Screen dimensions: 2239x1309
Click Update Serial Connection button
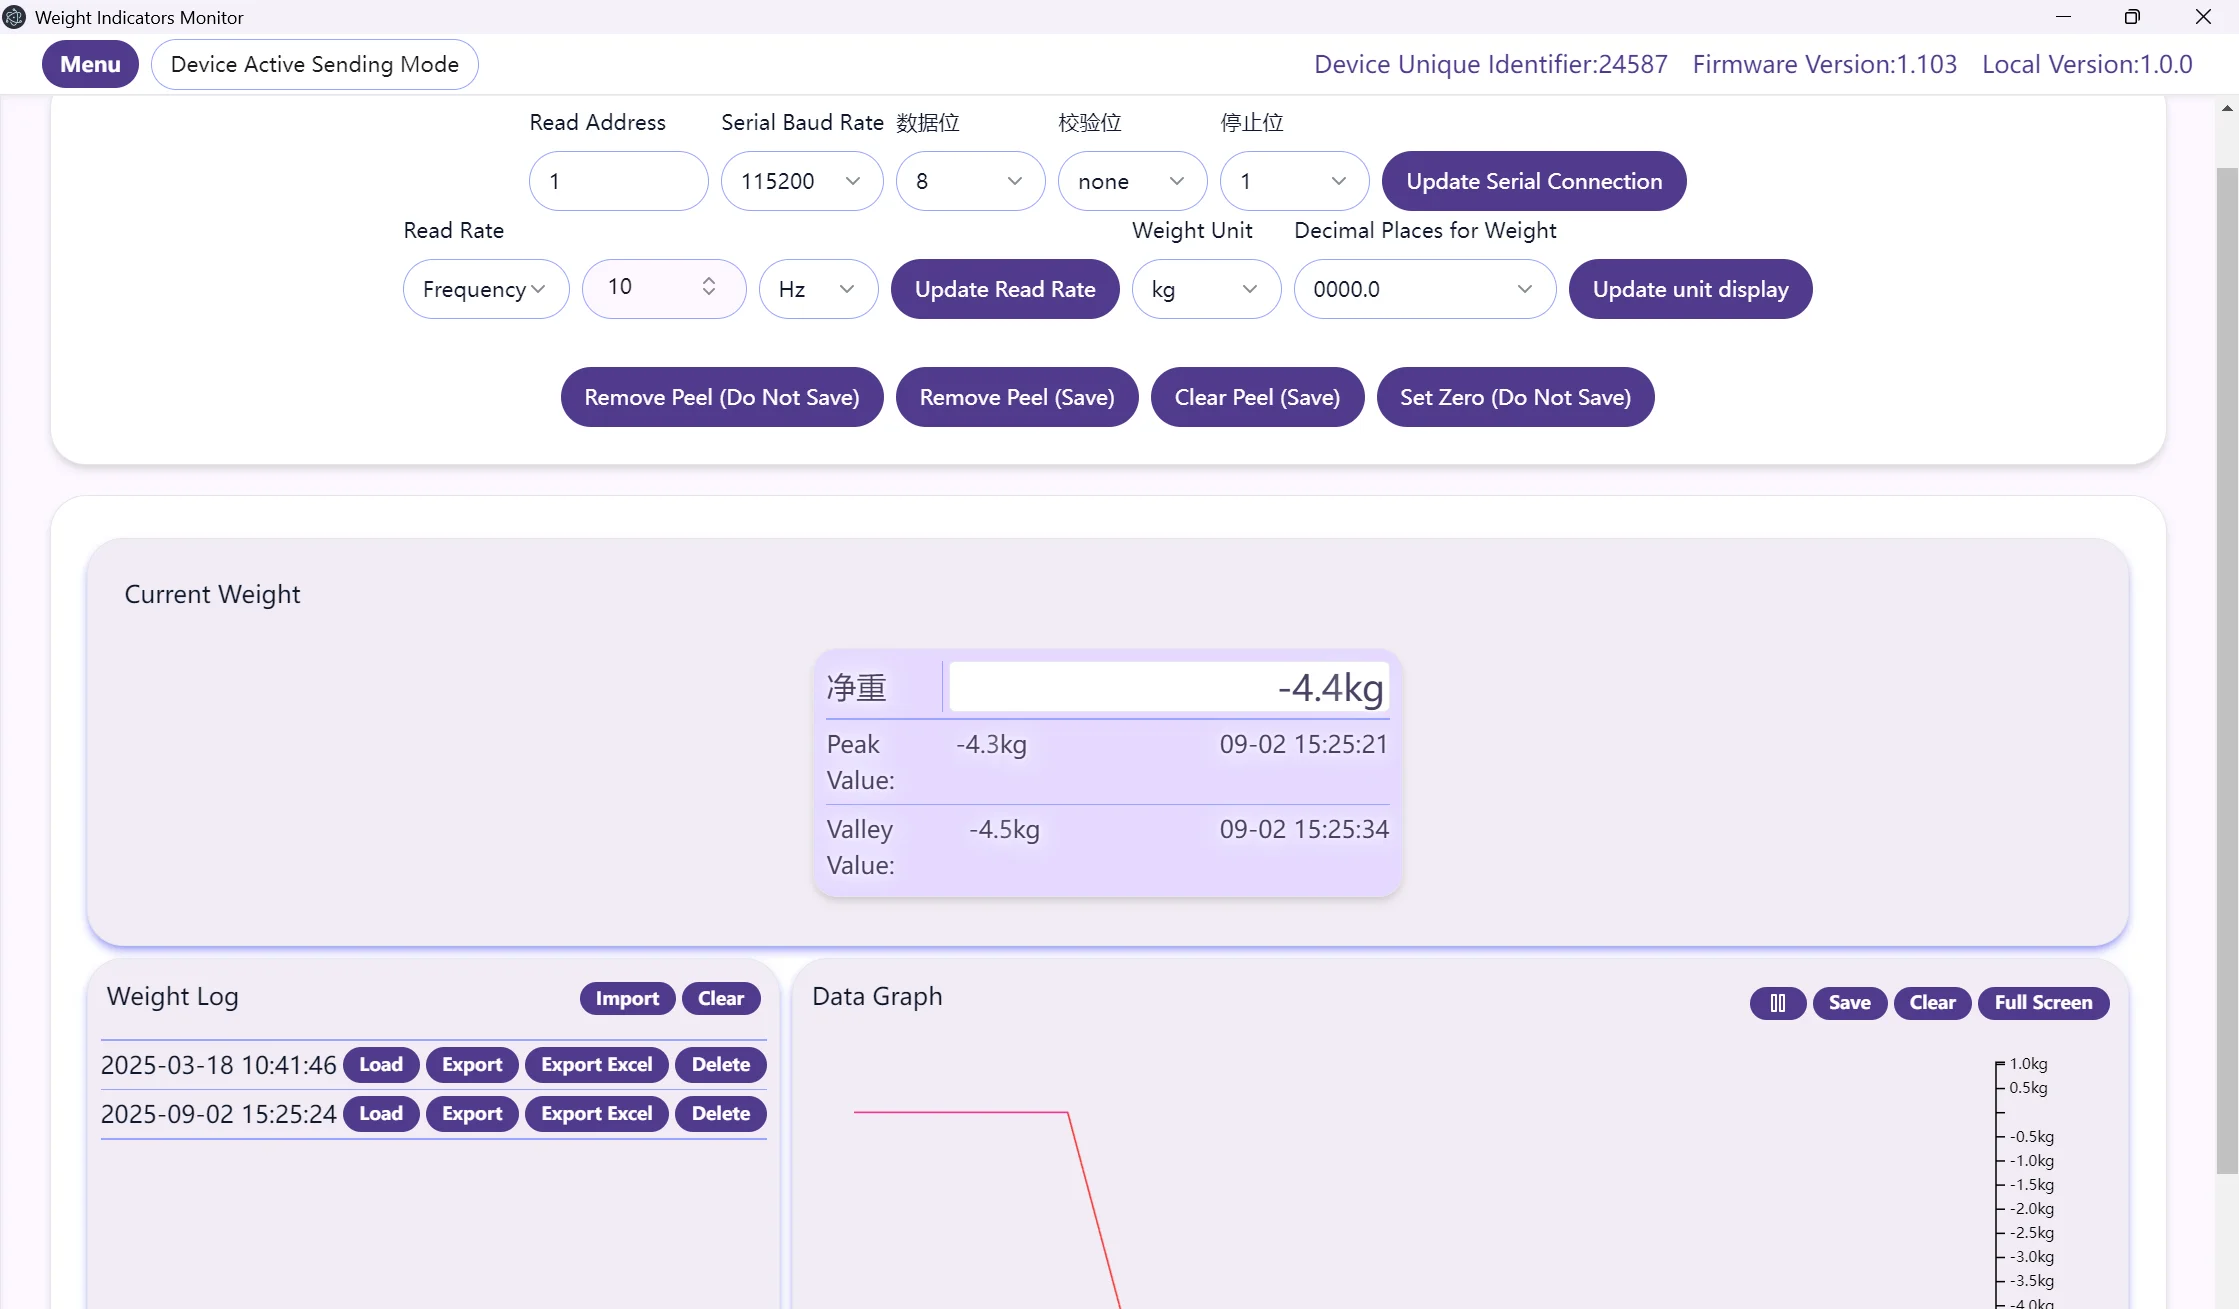1534,181
